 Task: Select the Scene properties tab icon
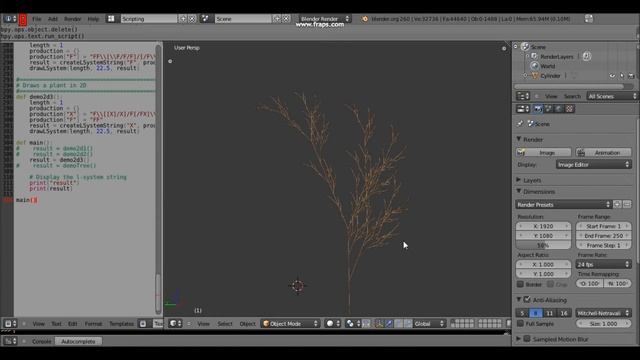(x=549, y=109)
